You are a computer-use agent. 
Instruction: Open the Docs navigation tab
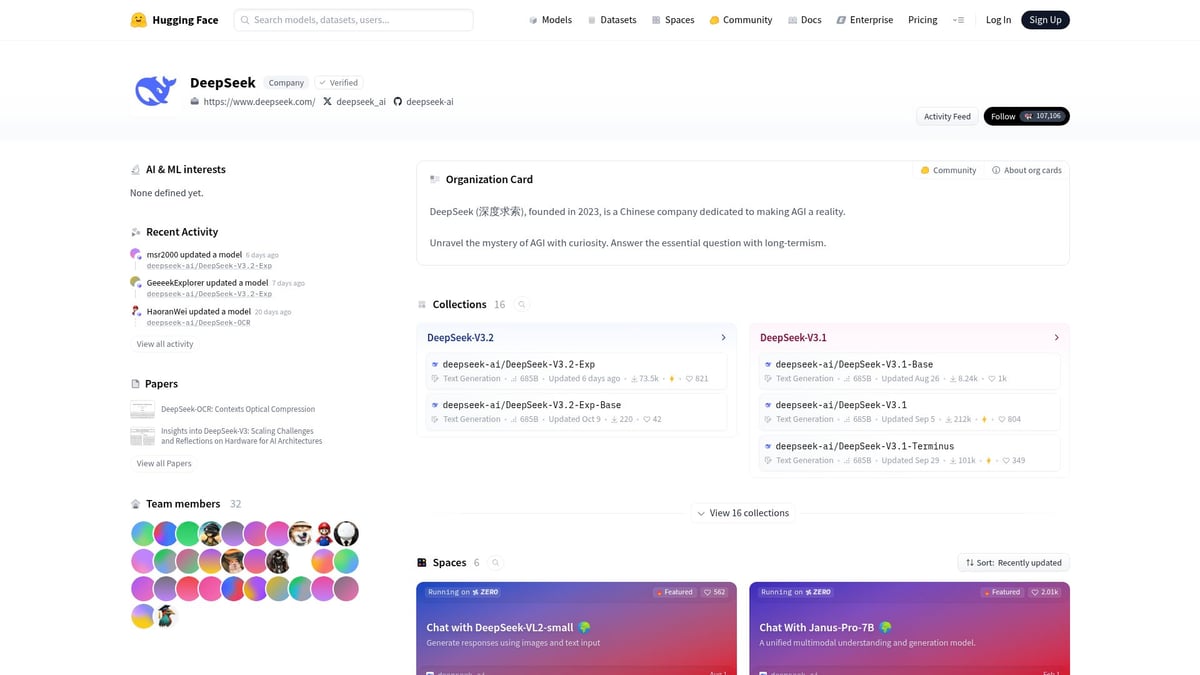[x=805, y=20]
